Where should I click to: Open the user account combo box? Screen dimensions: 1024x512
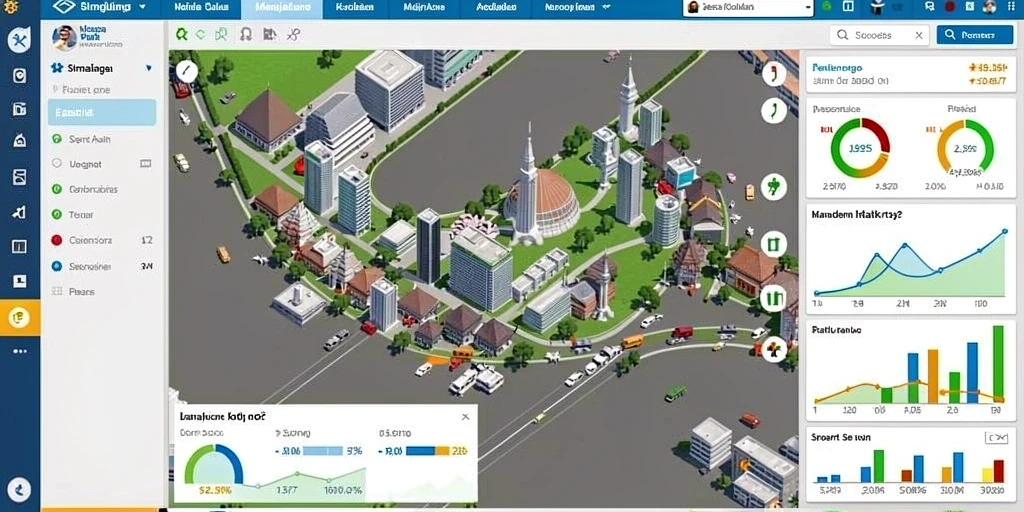(x=748, y=8)
